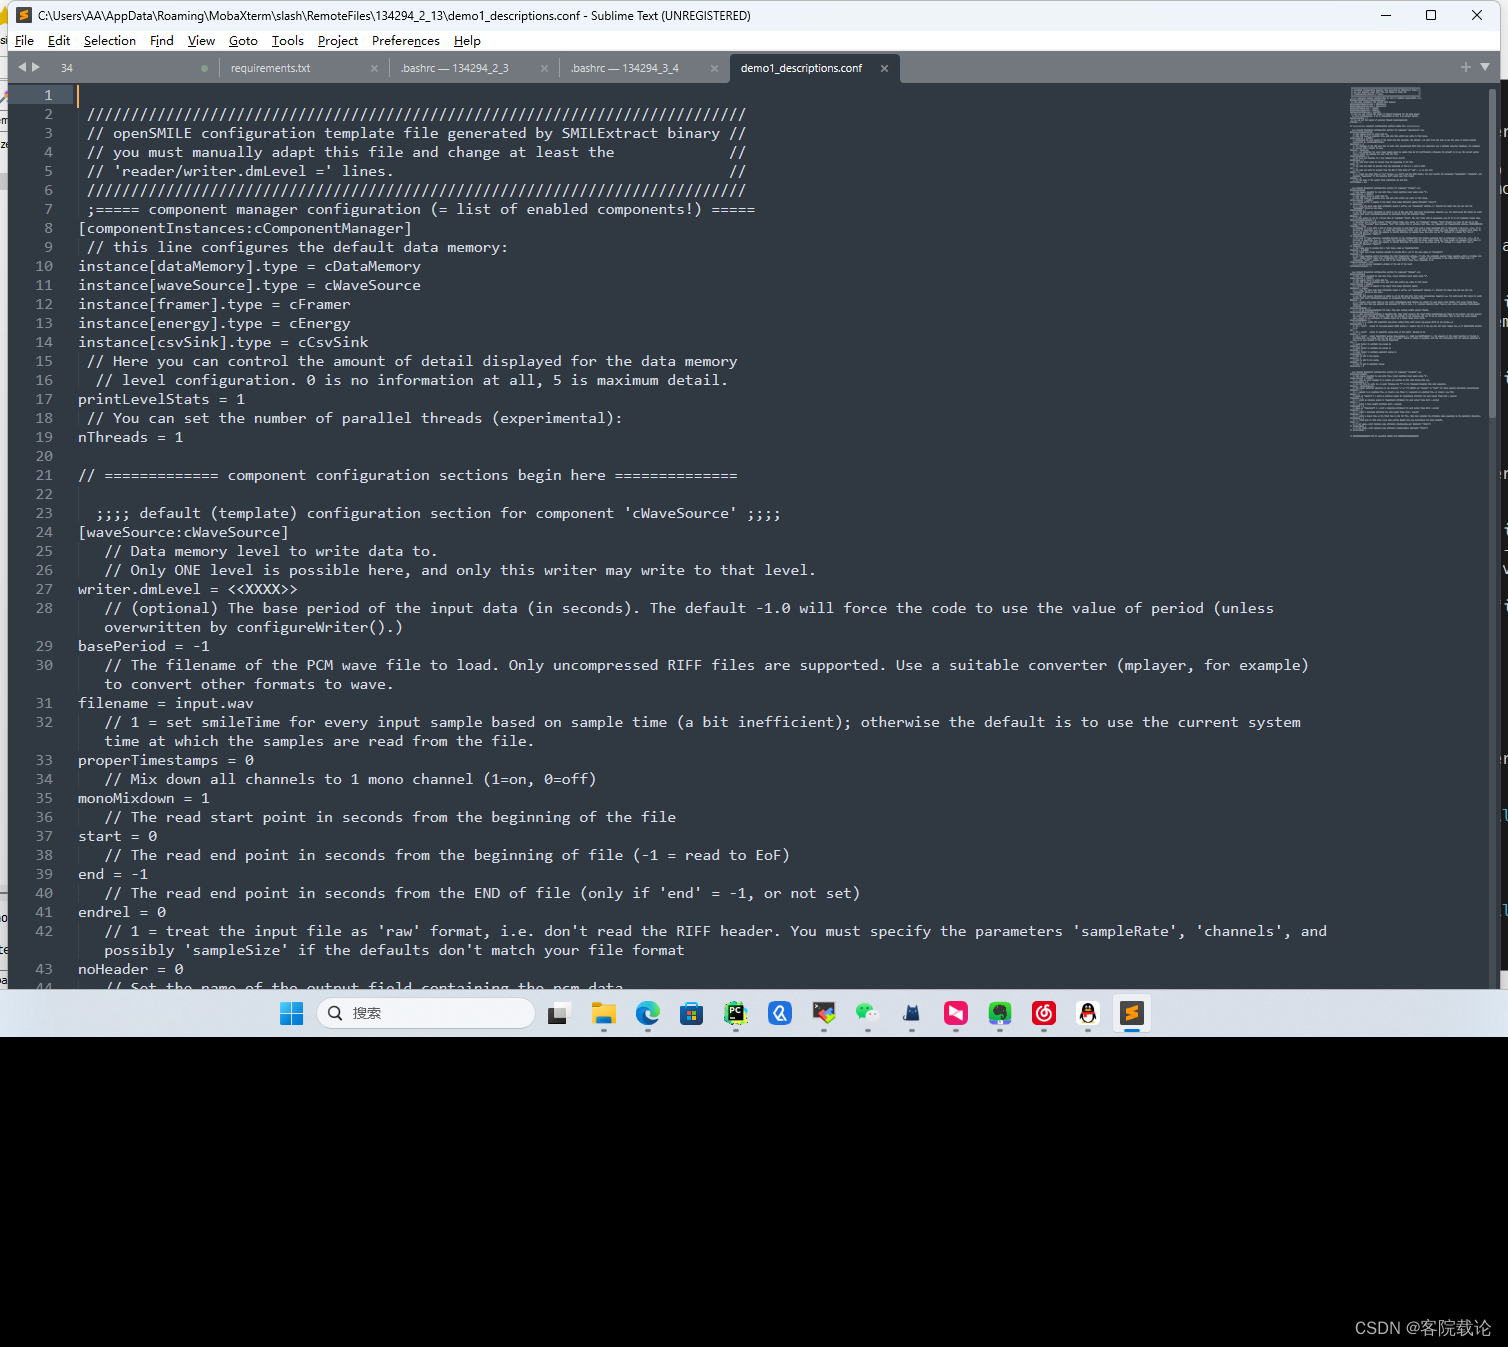Click the line 'endrel = 0'

[122, 912]
